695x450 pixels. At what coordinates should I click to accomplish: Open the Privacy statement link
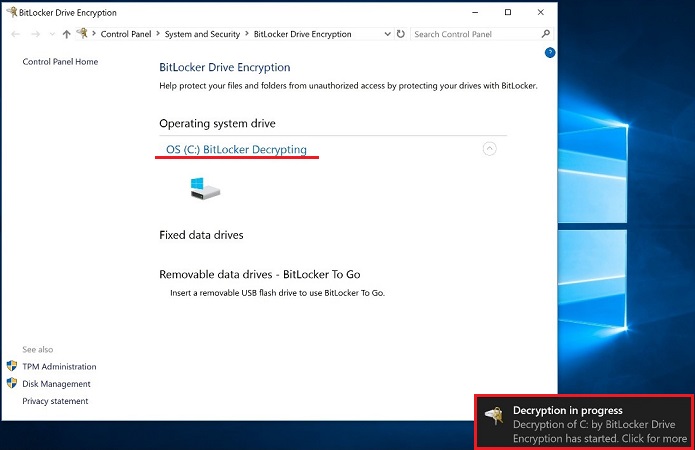[x=55, y=401]
